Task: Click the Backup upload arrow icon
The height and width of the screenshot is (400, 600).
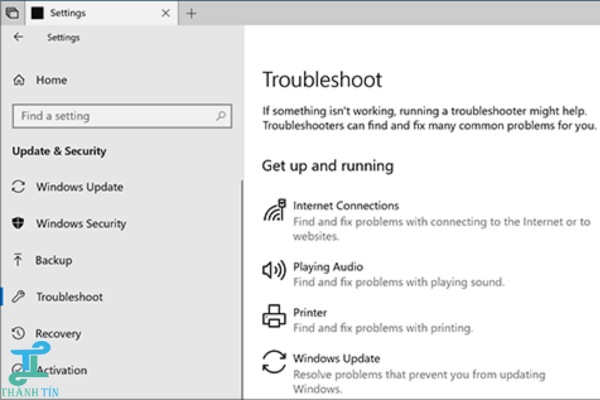Action: [x=18, y=260]
